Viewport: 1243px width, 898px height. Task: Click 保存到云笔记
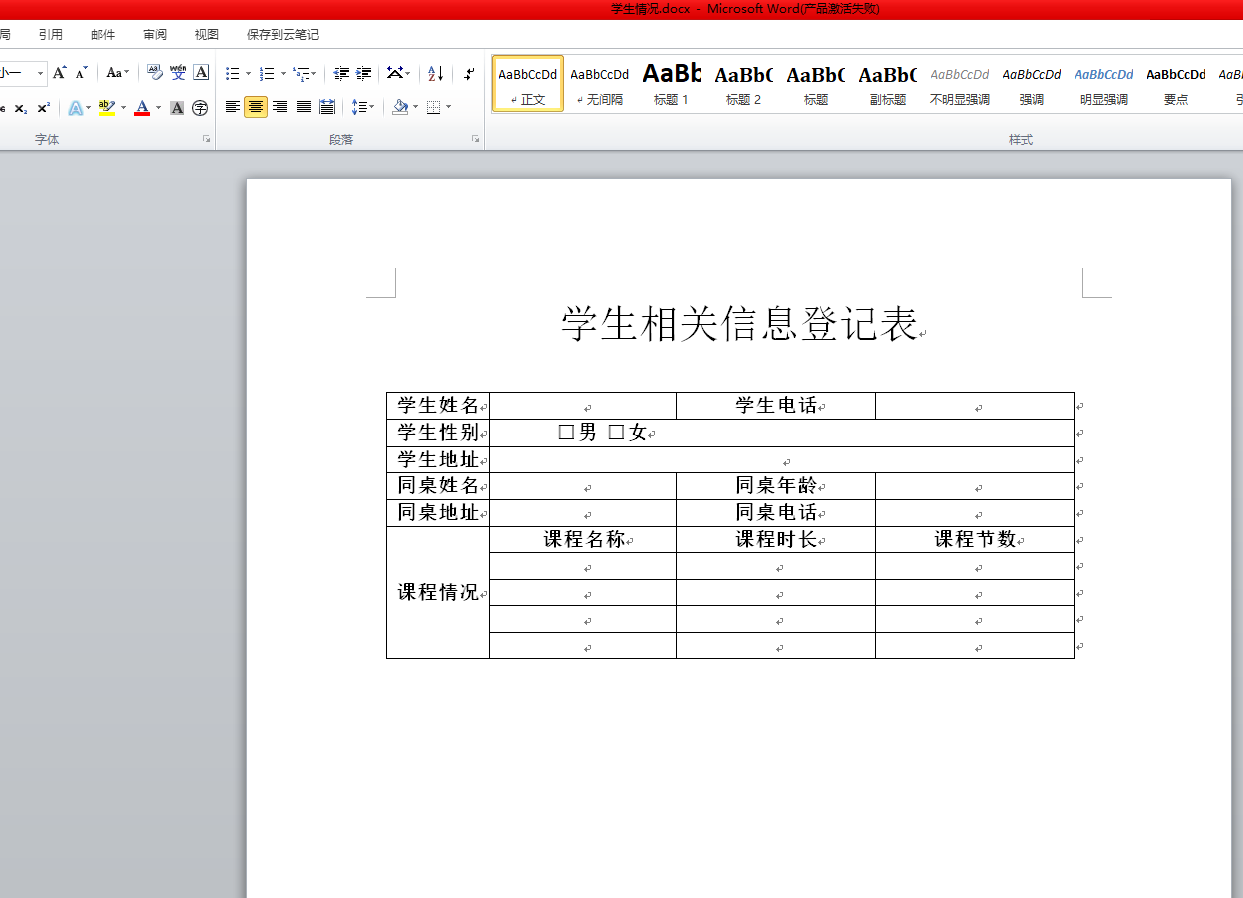281,33
